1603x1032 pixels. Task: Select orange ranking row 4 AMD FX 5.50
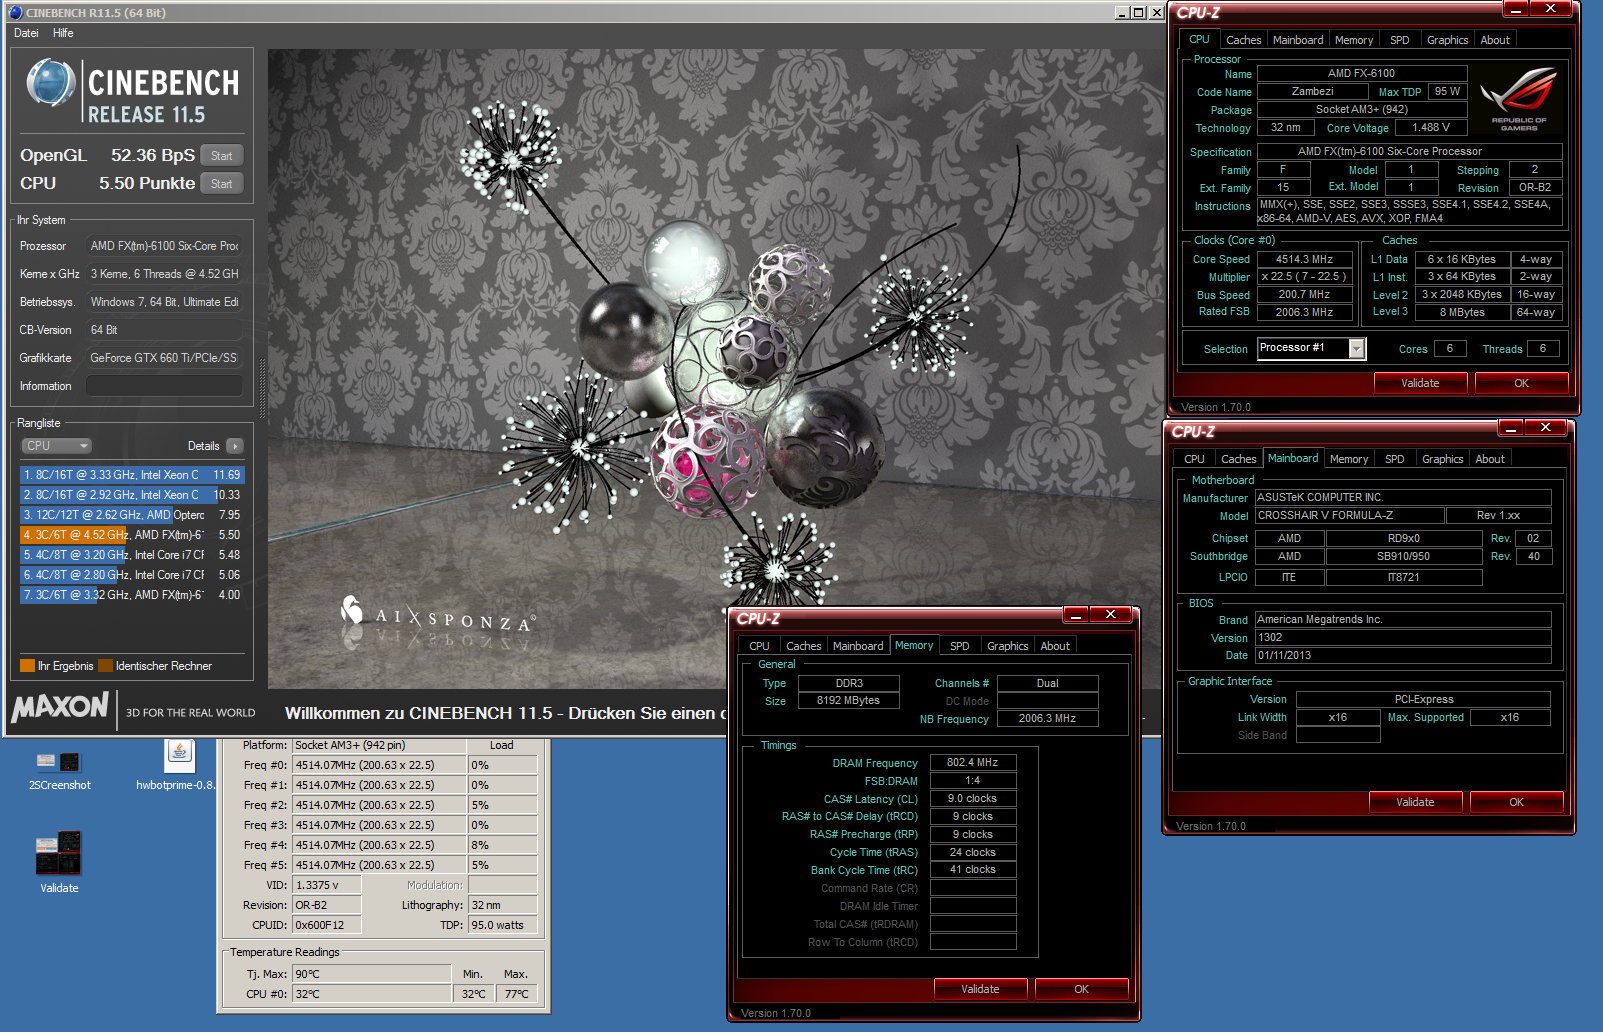pyautogui.click(x=131, y=535)
